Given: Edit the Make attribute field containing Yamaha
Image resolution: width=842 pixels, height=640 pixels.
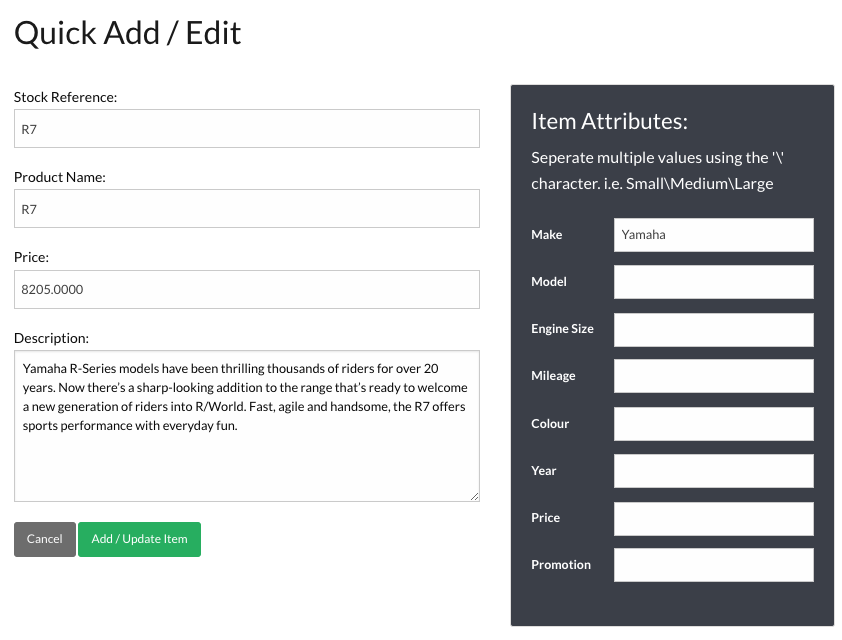Looking at the screenshot, I should (713, 235).
